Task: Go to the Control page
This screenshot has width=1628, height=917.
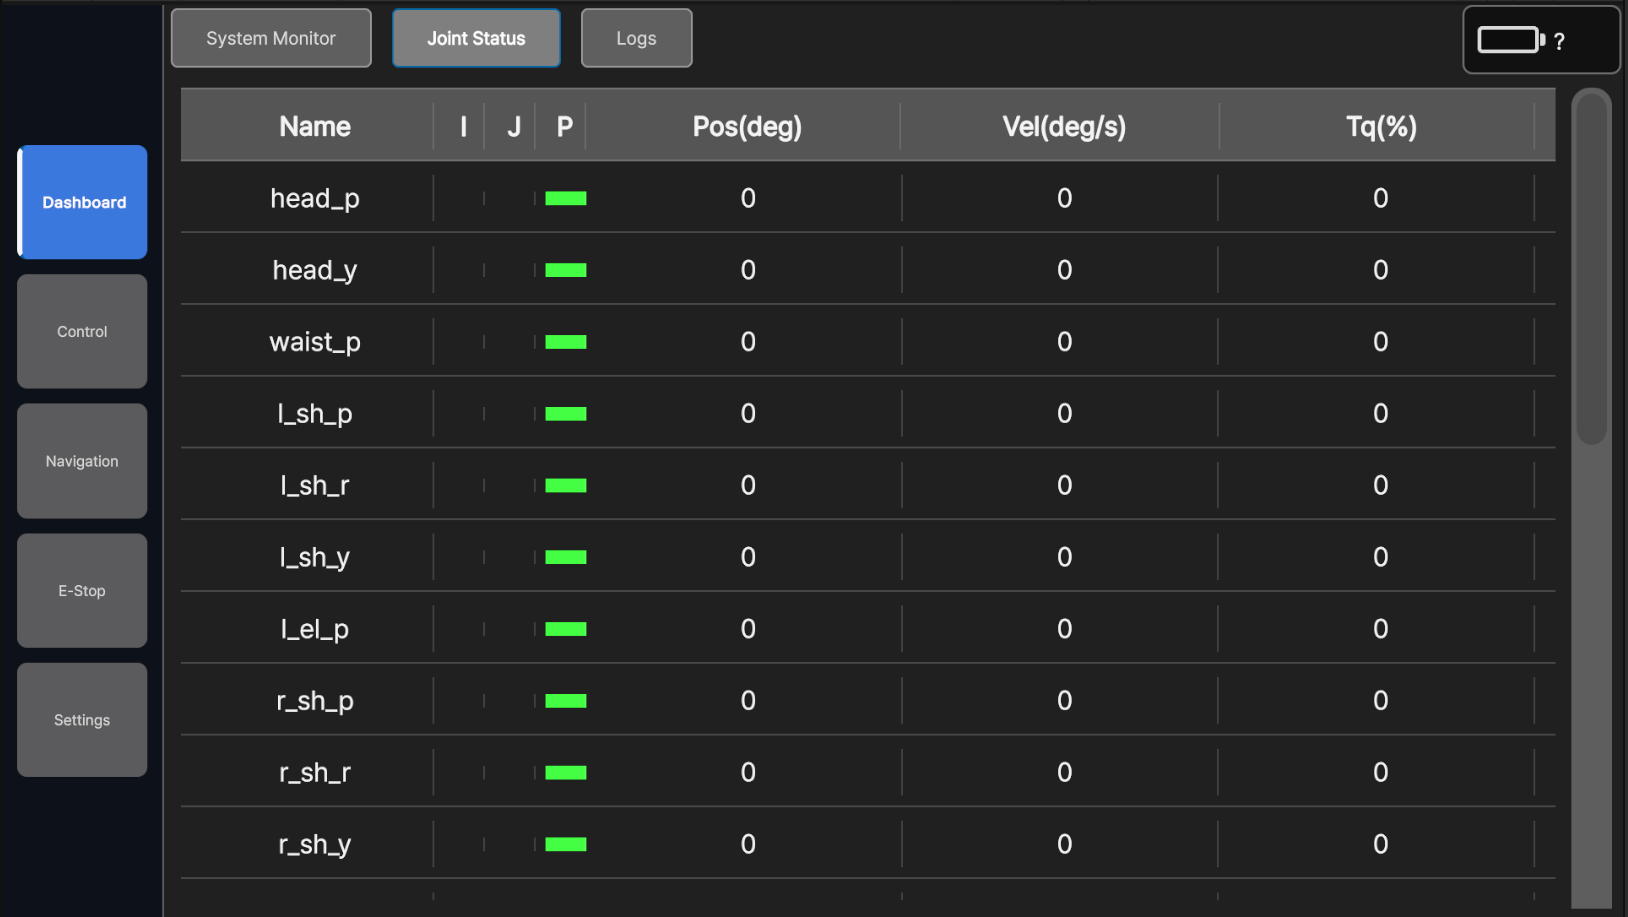Action: 82,331
